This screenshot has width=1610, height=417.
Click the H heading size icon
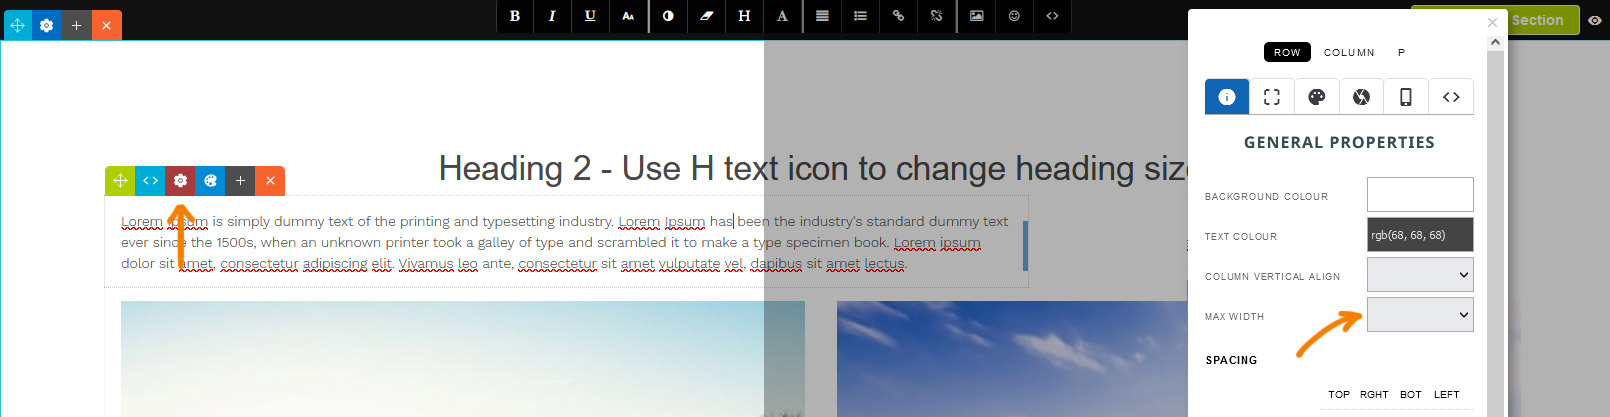pyautogui.click(x=744, y=16)
